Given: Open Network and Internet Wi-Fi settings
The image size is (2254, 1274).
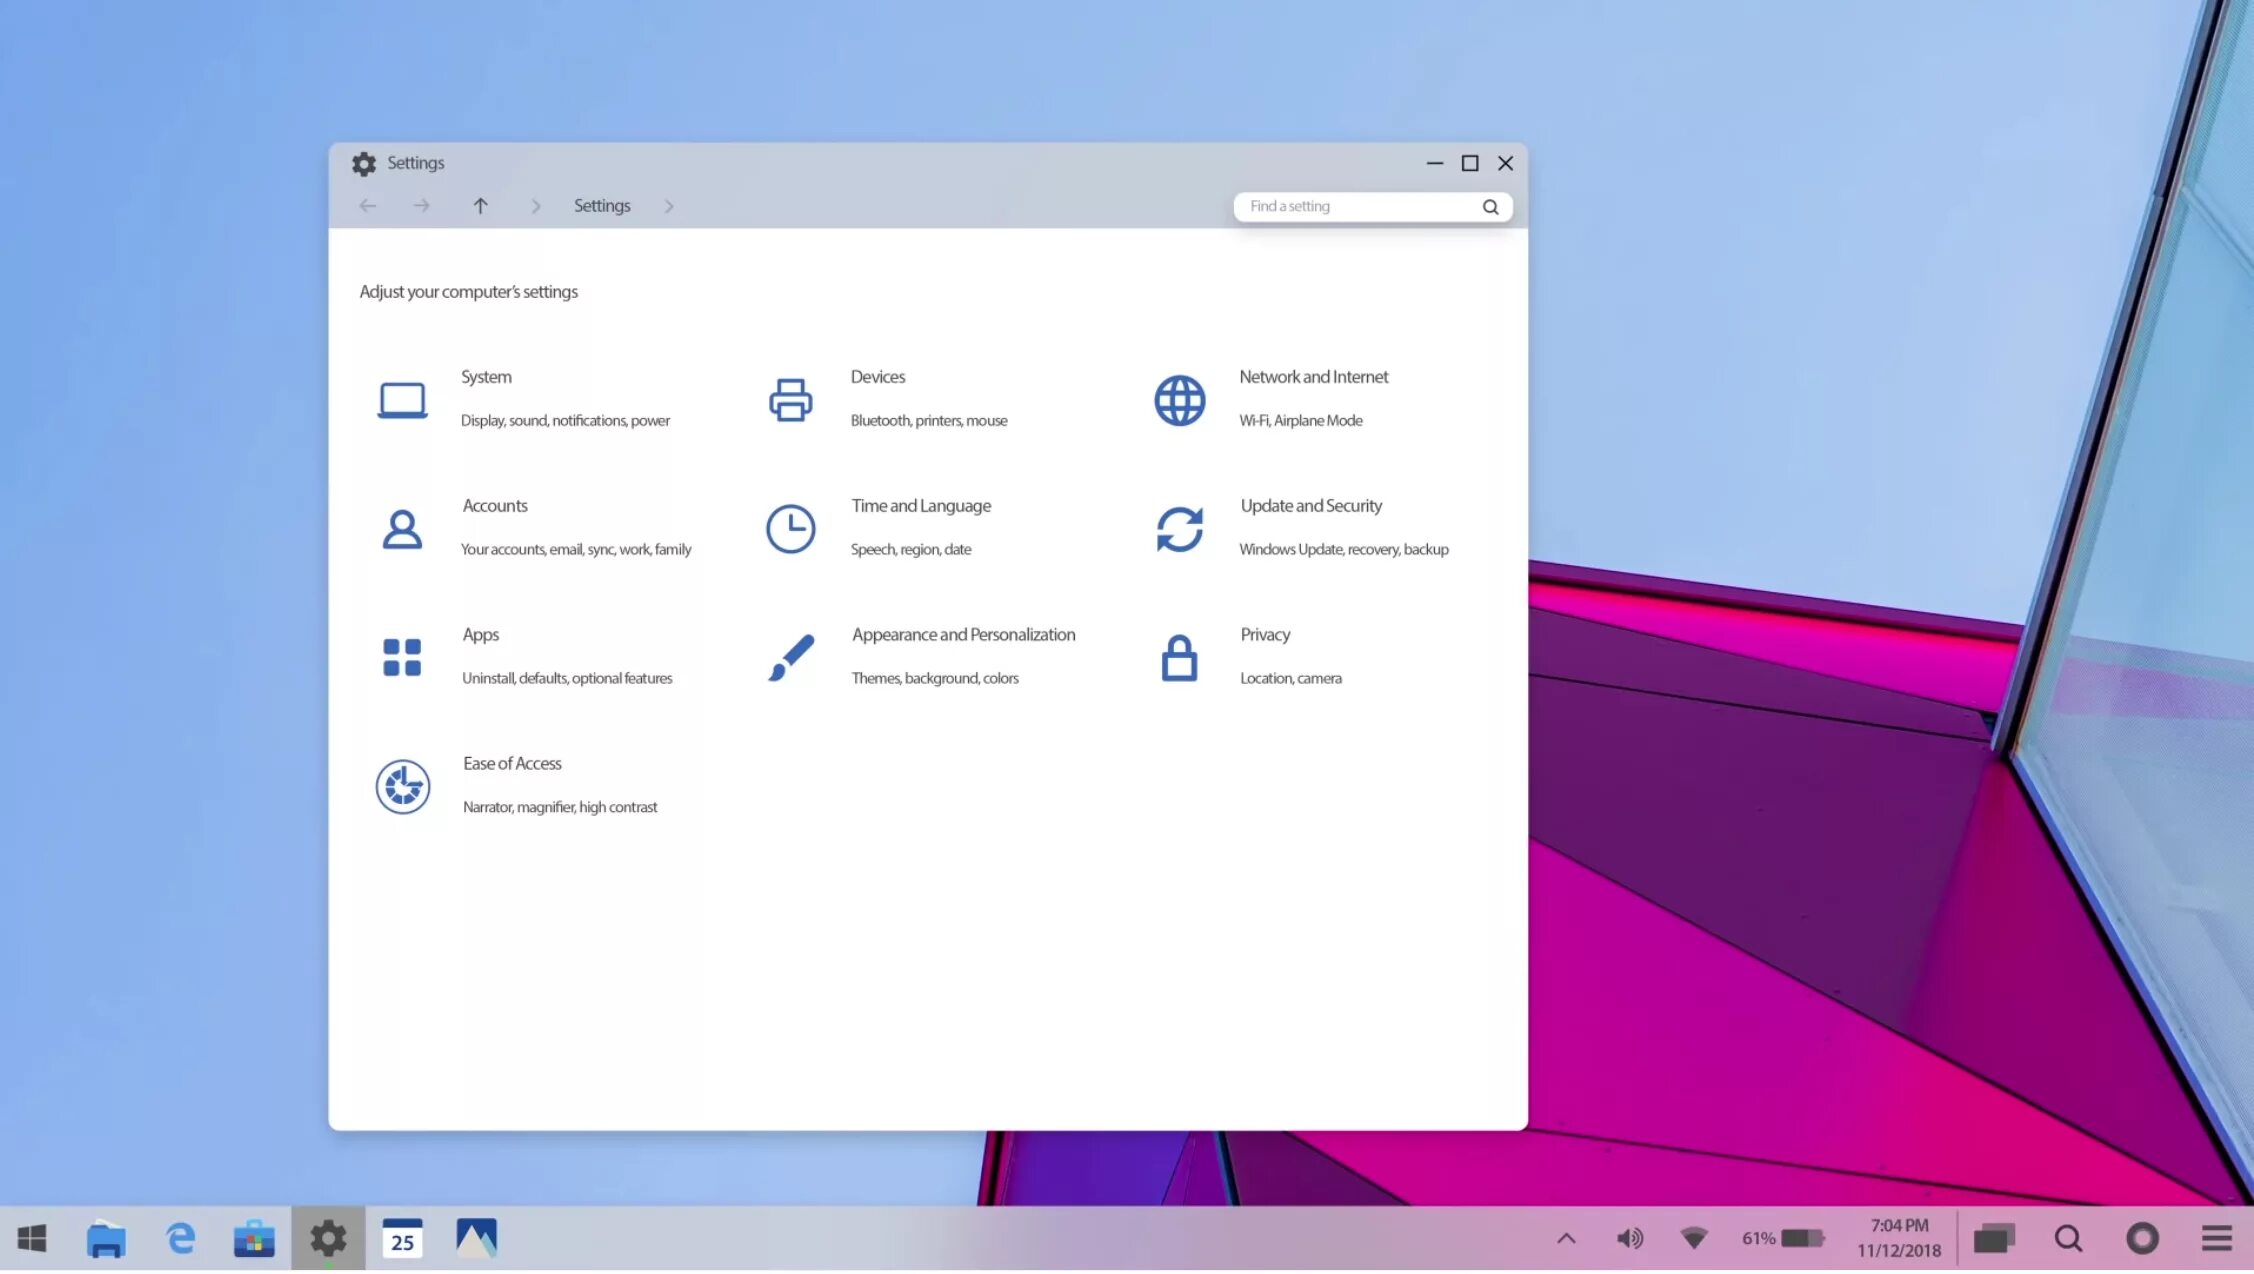Looking at the screenshot, I should click(x=1313, y=398).
